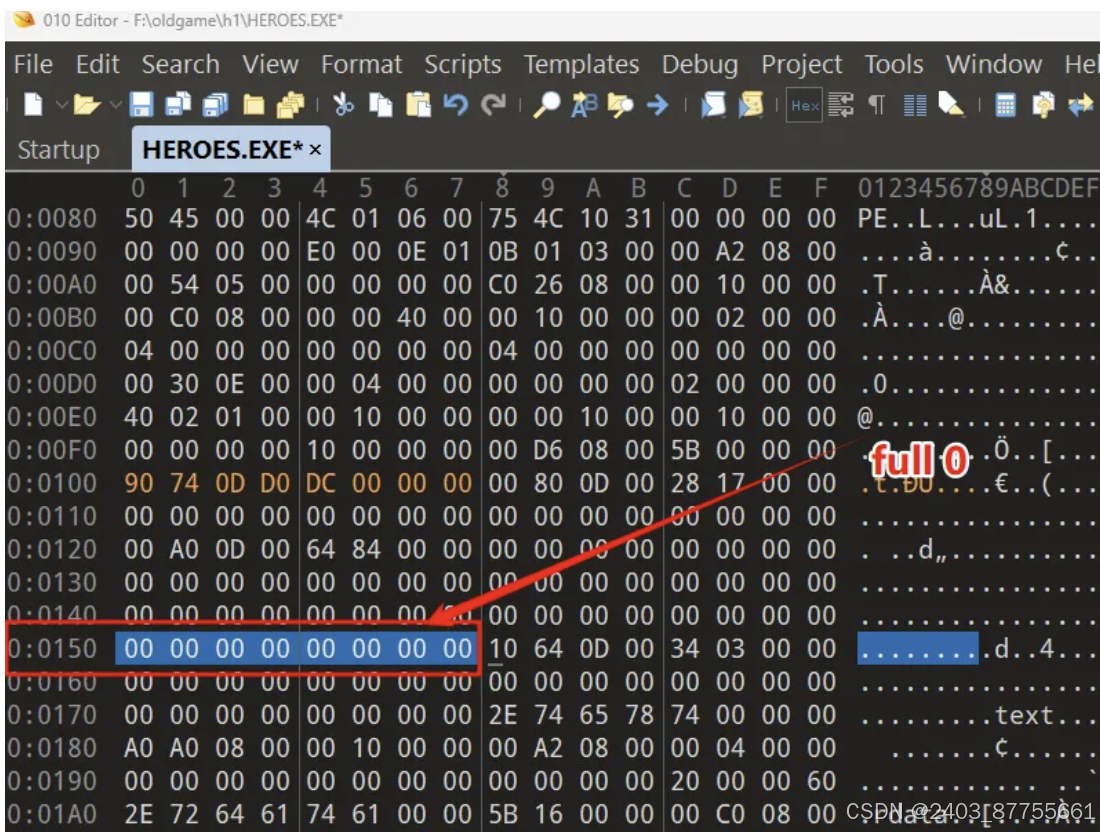1100x832 pixels.
Task: Click the Compare files arrows icon
Action: click(1080, 105)
